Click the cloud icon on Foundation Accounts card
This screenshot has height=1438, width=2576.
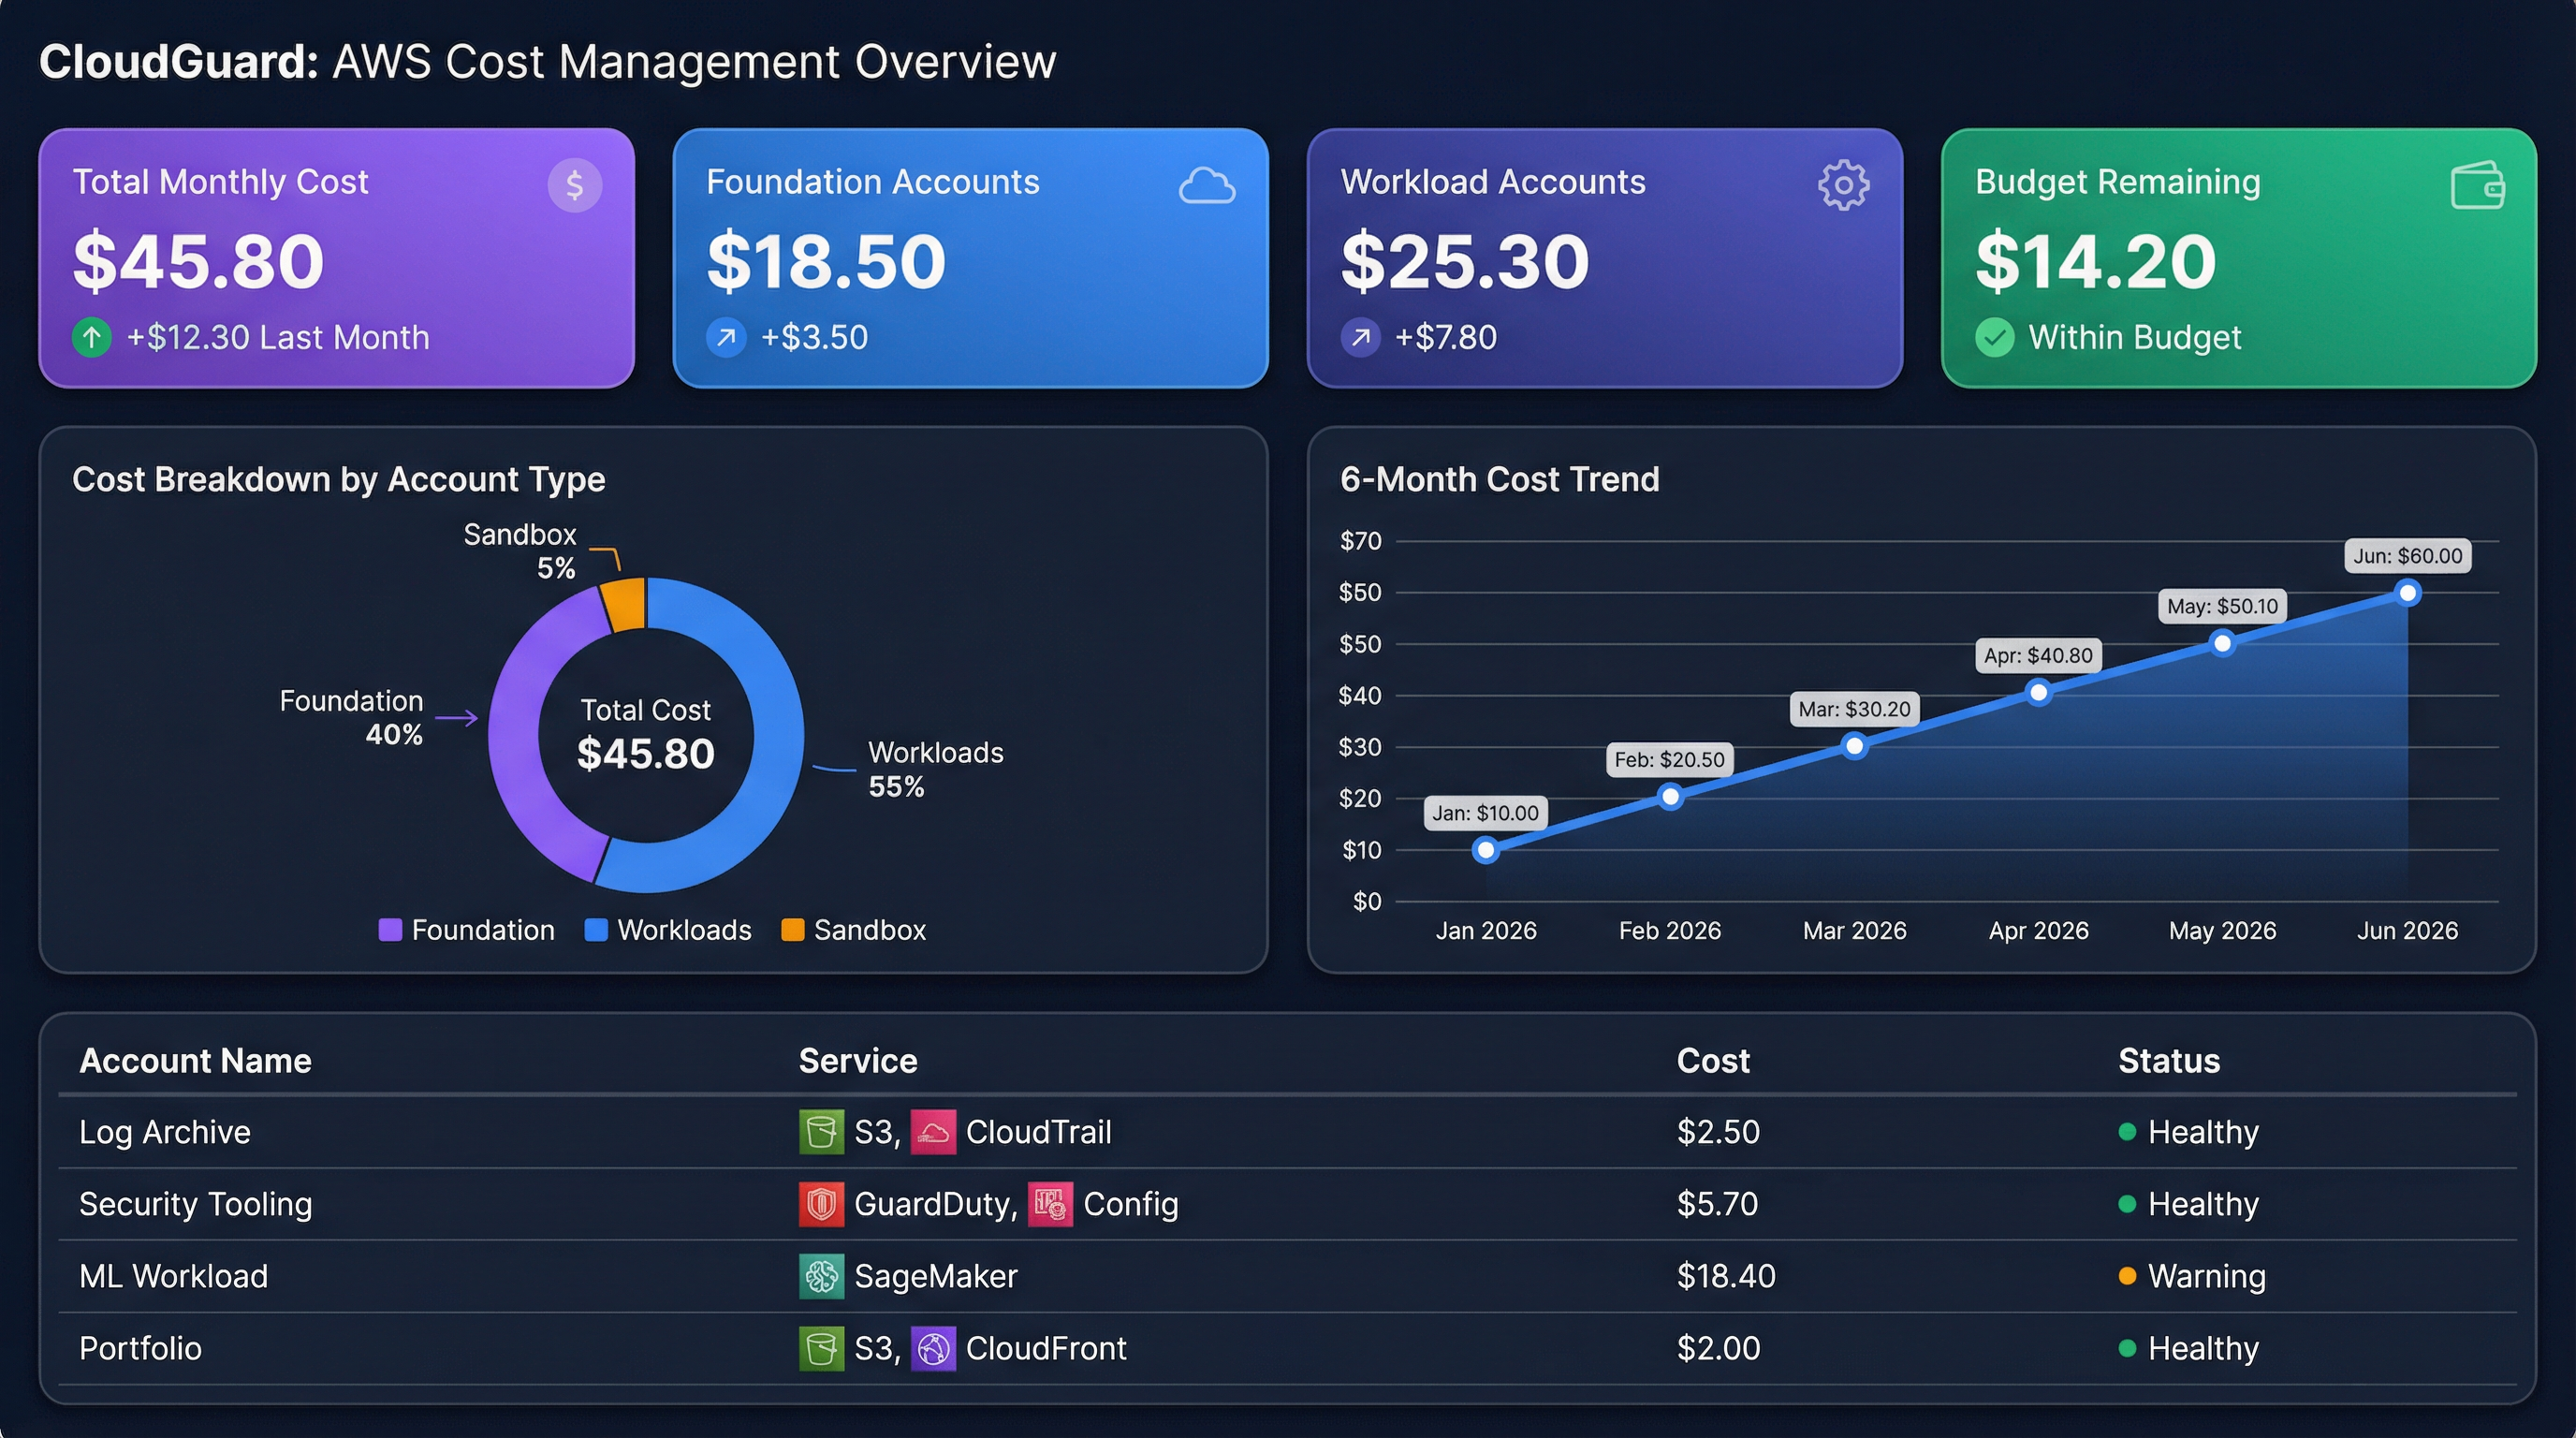point(1209,185)
